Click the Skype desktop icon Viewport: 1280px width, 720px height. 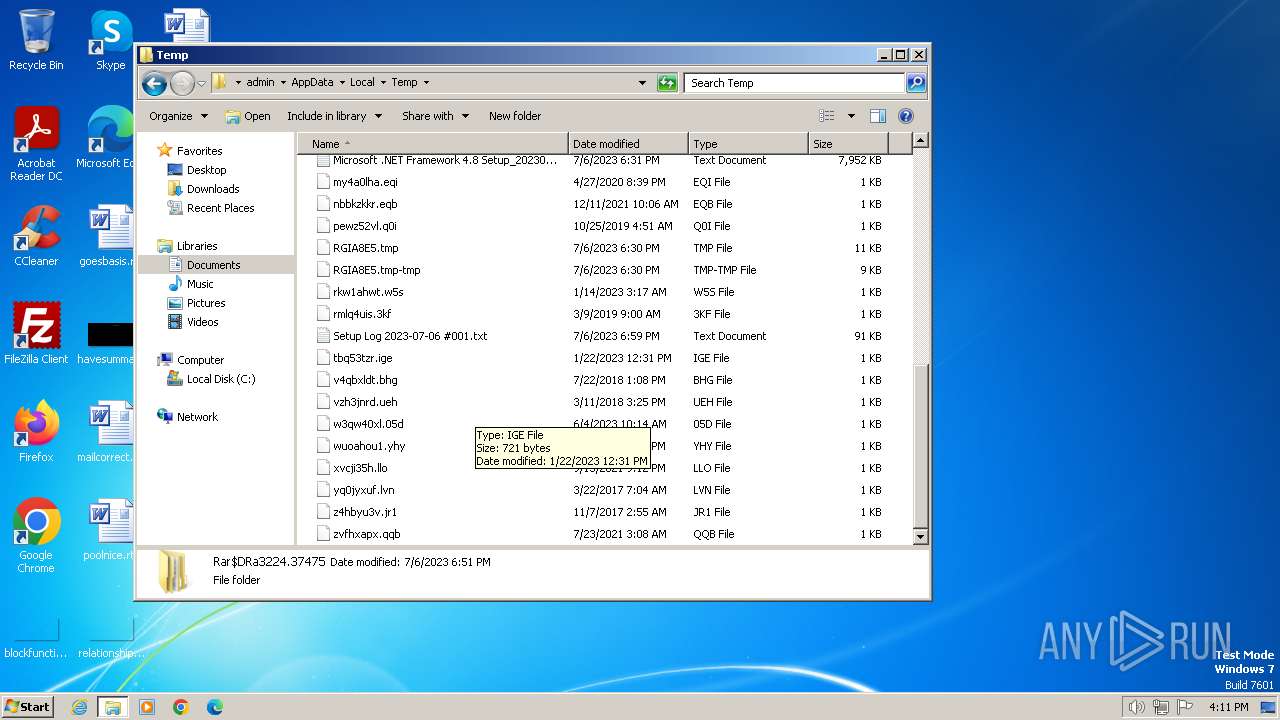click(110, 40)
